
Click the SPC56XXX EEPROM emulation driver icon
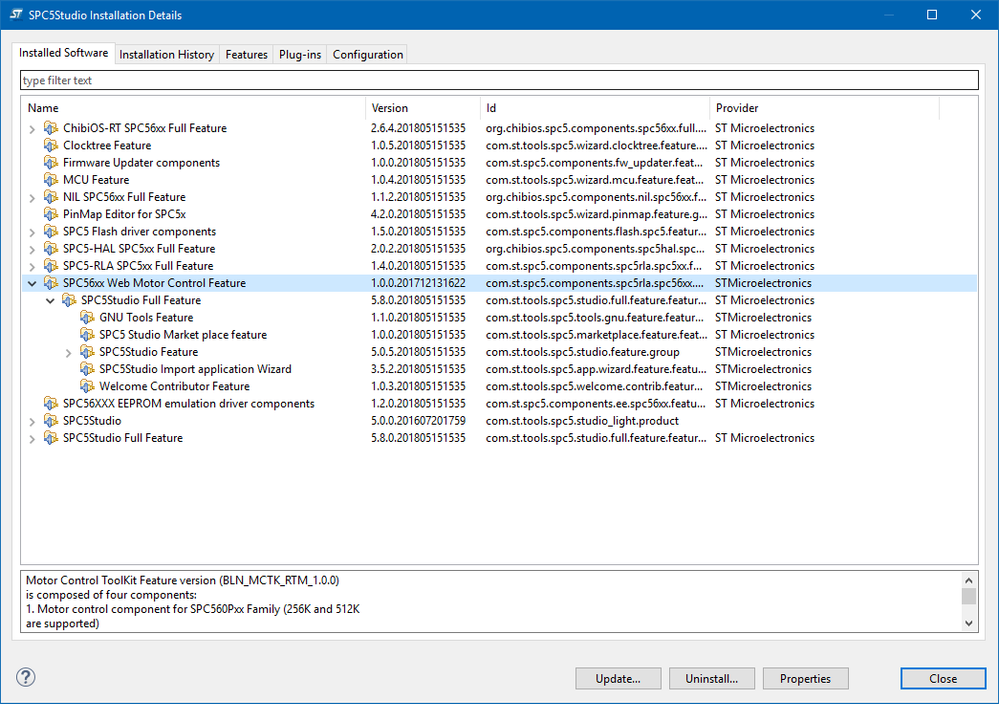click(50, 403)
